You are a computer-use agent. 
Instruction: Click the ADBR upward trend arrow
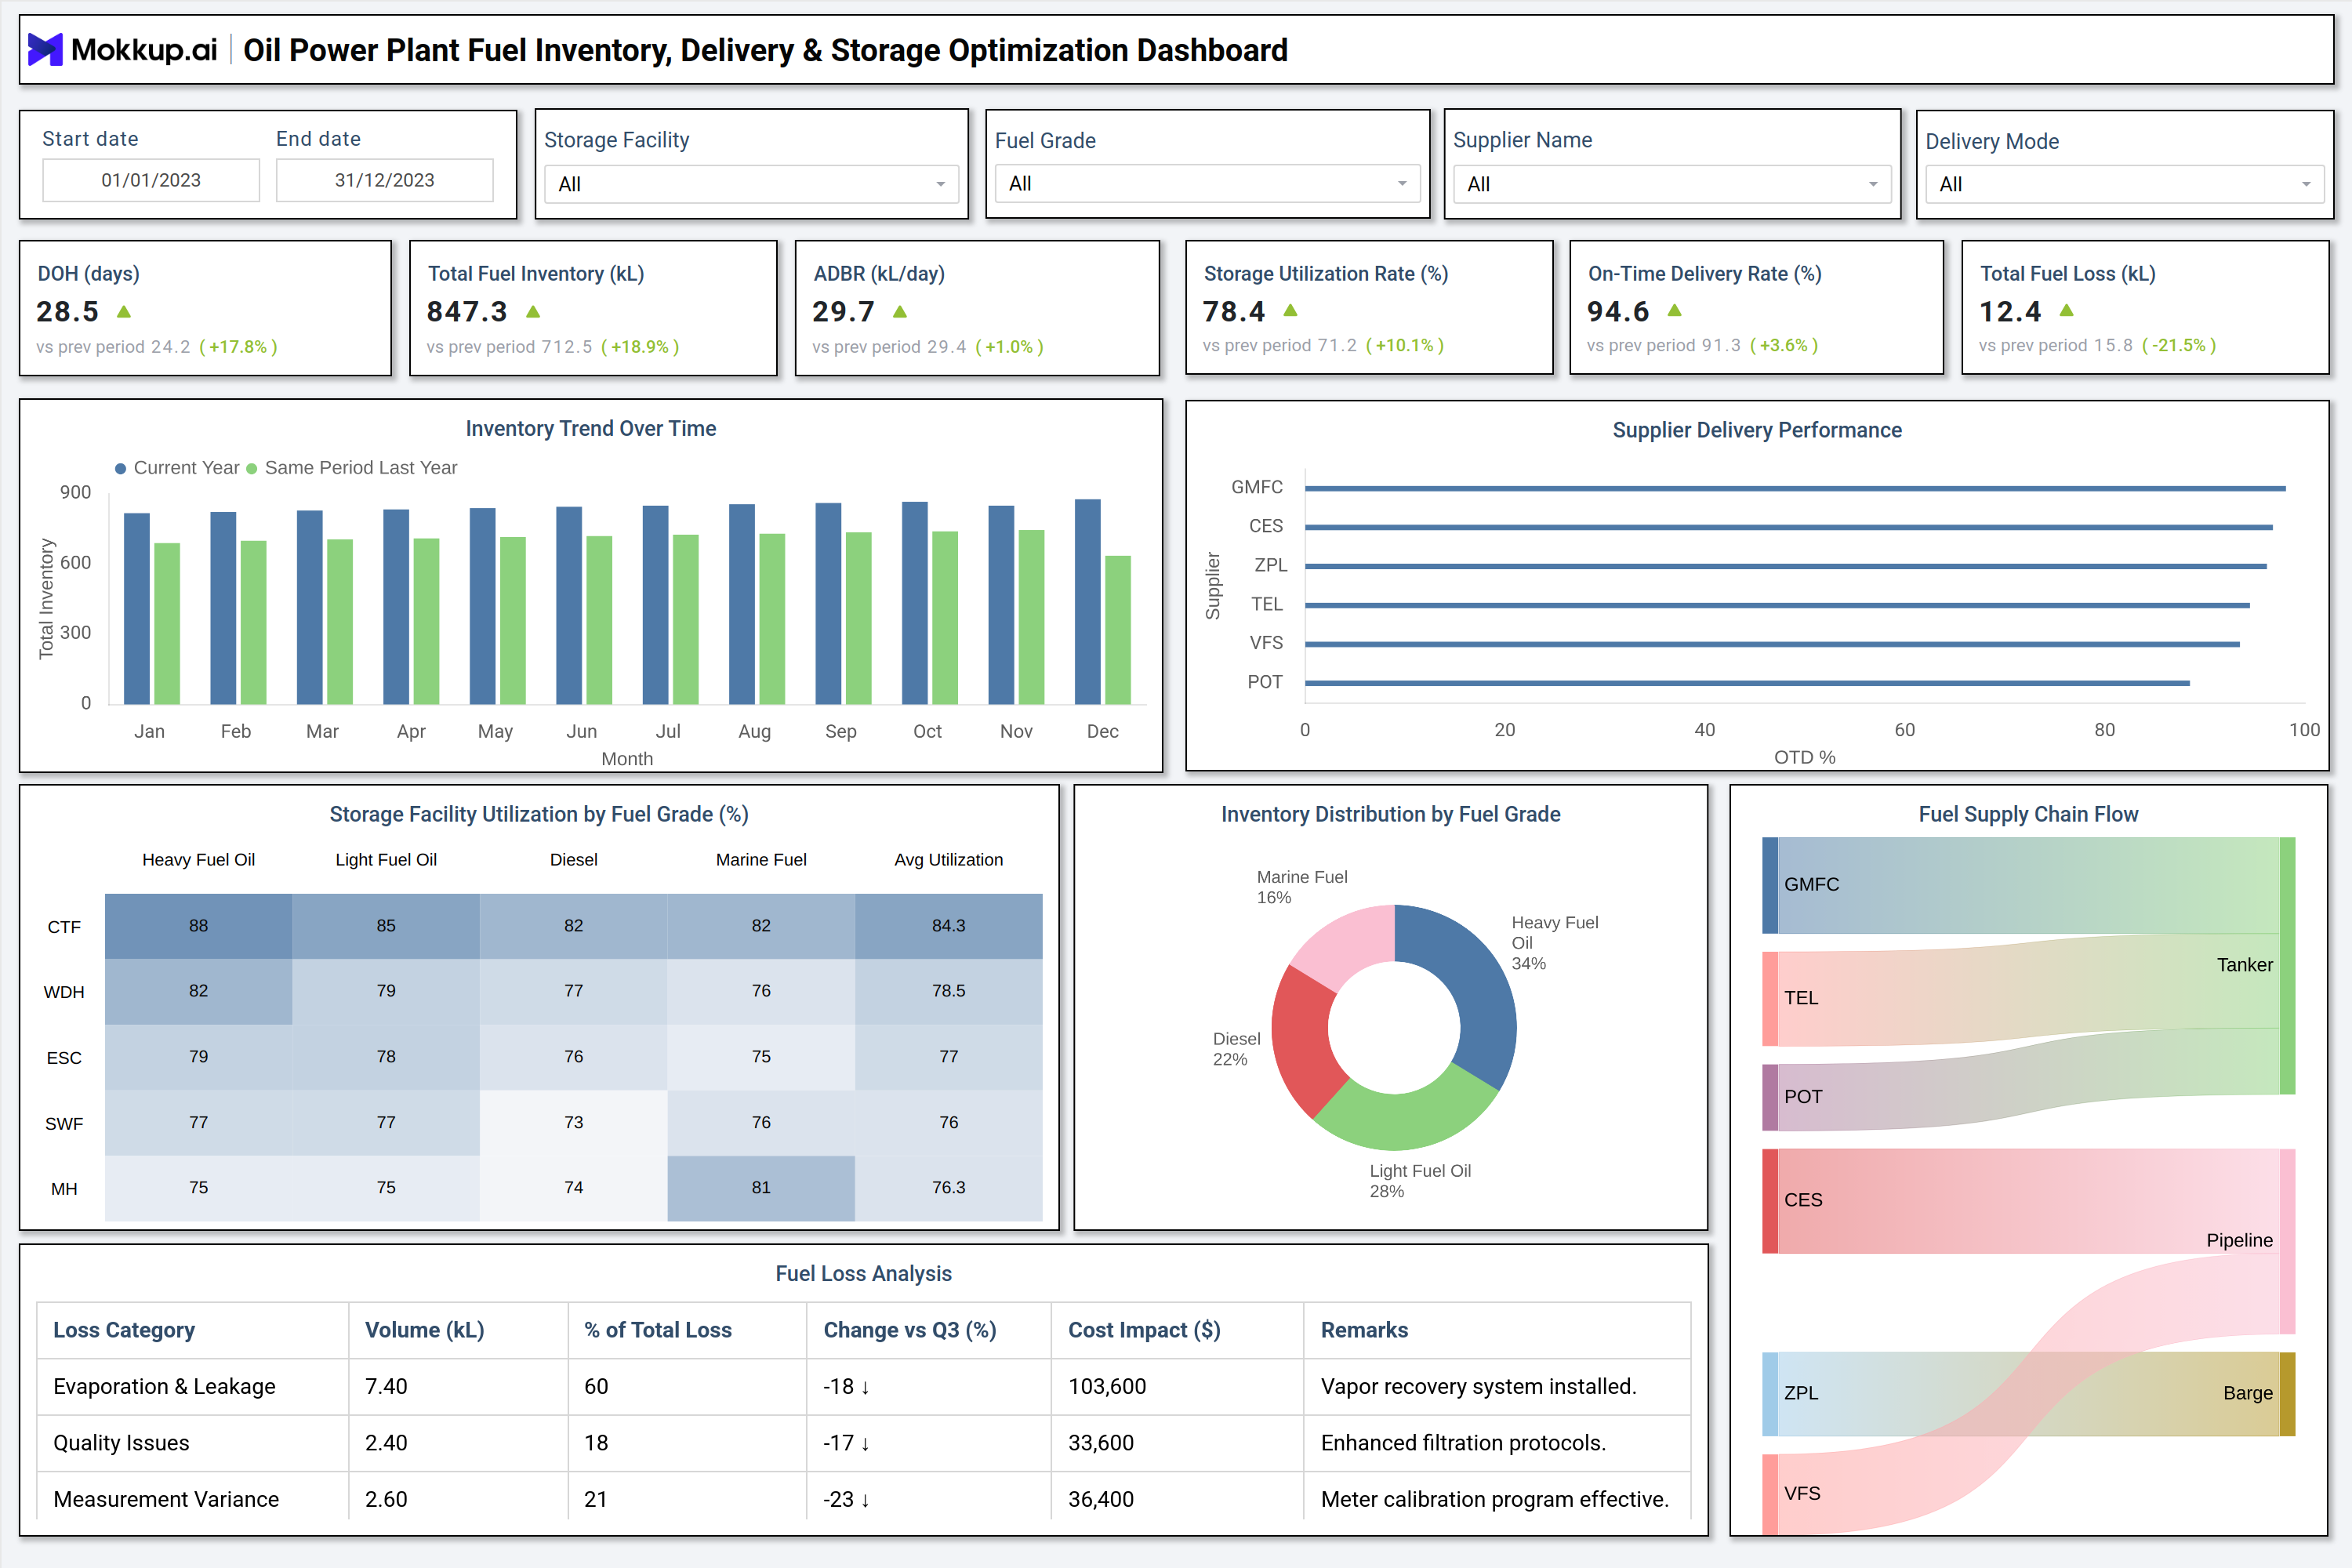900,312
